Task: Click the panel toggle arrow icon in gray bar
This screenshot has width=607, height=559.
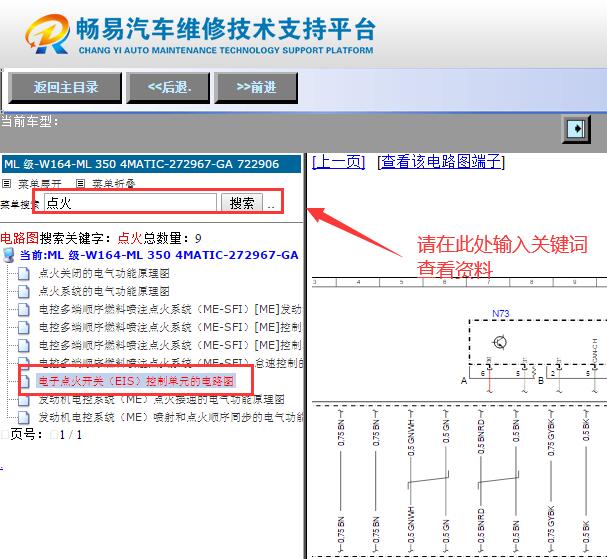Action: [576, 129]
